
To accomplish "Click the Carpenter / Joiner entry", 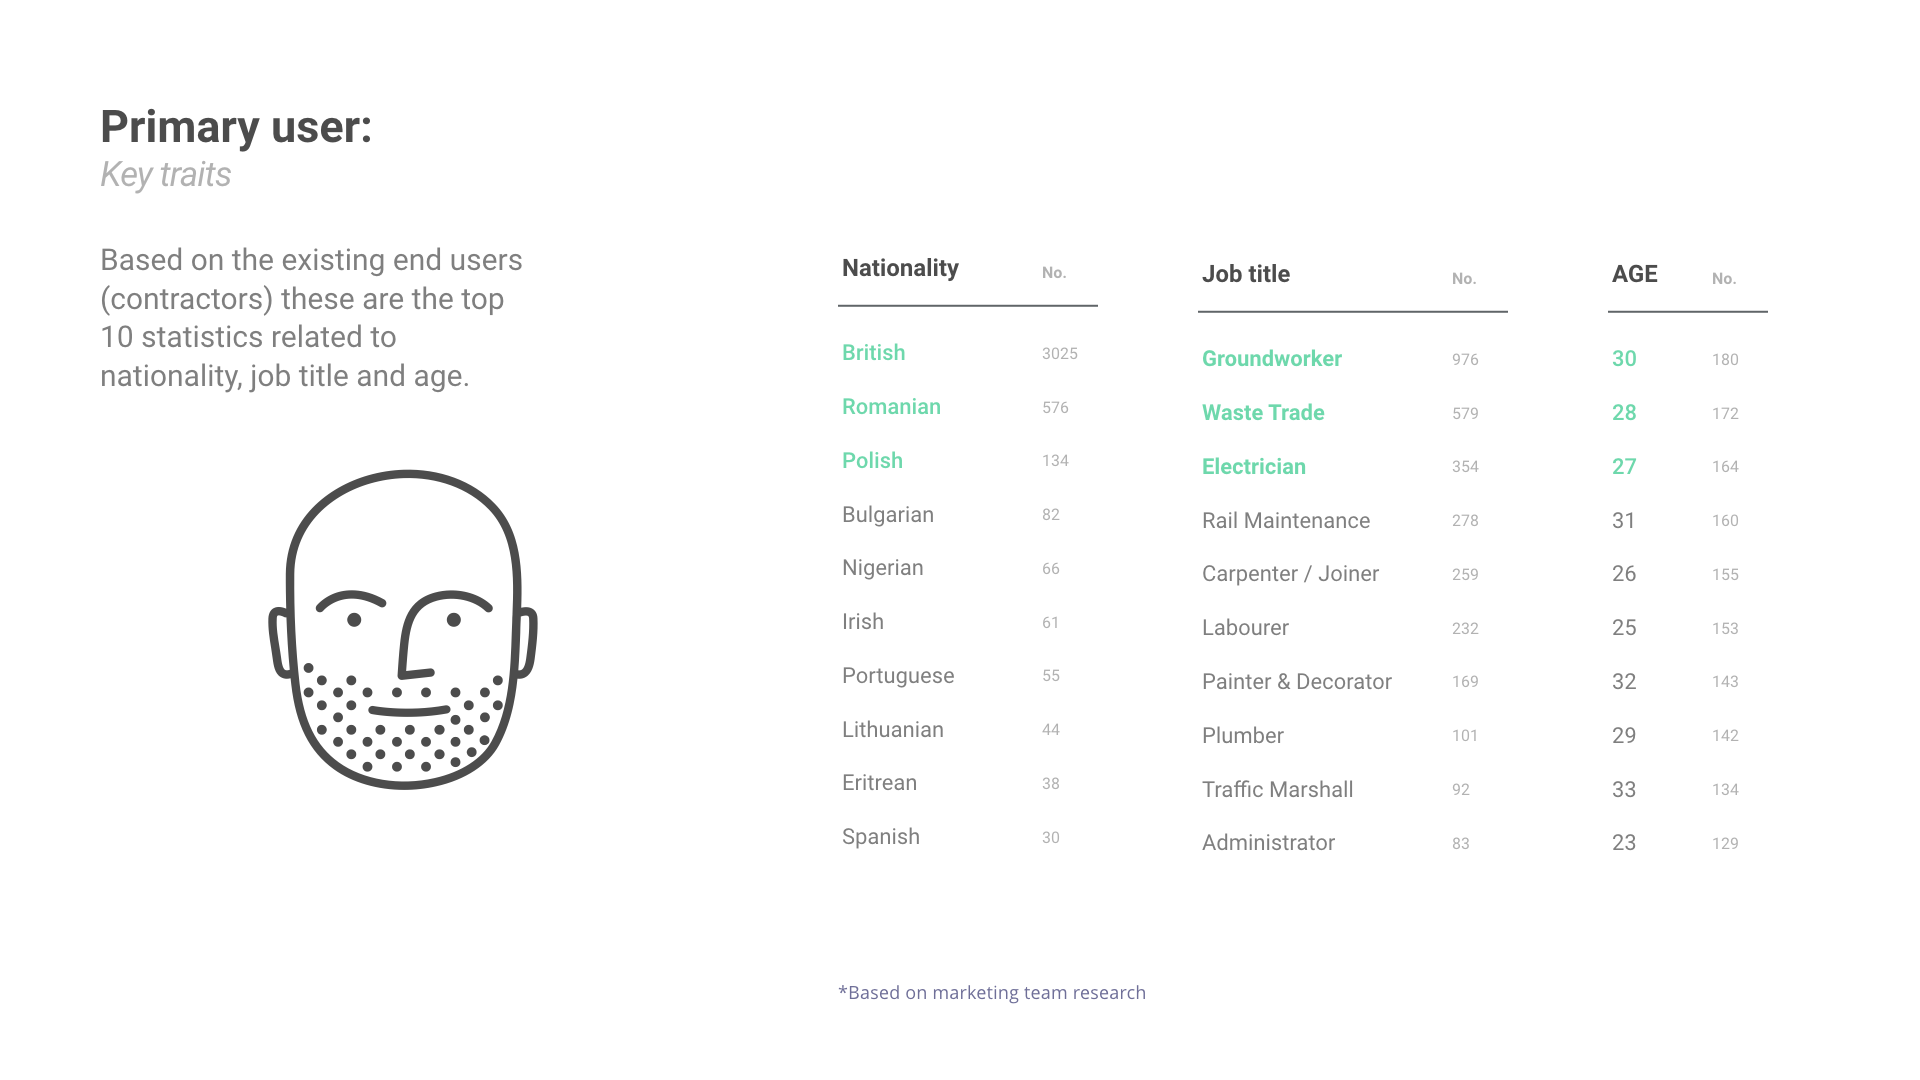I will pyautogui.click(x=1290, y=574).
